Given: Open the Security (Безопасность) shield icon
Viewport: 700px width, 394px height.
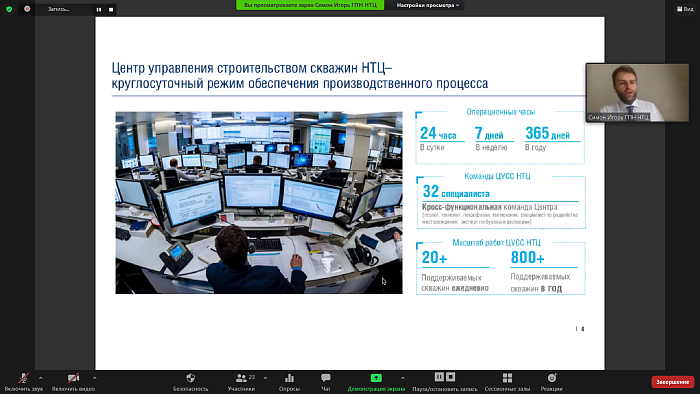Looking at the screenshot, I should pos(191,378).
